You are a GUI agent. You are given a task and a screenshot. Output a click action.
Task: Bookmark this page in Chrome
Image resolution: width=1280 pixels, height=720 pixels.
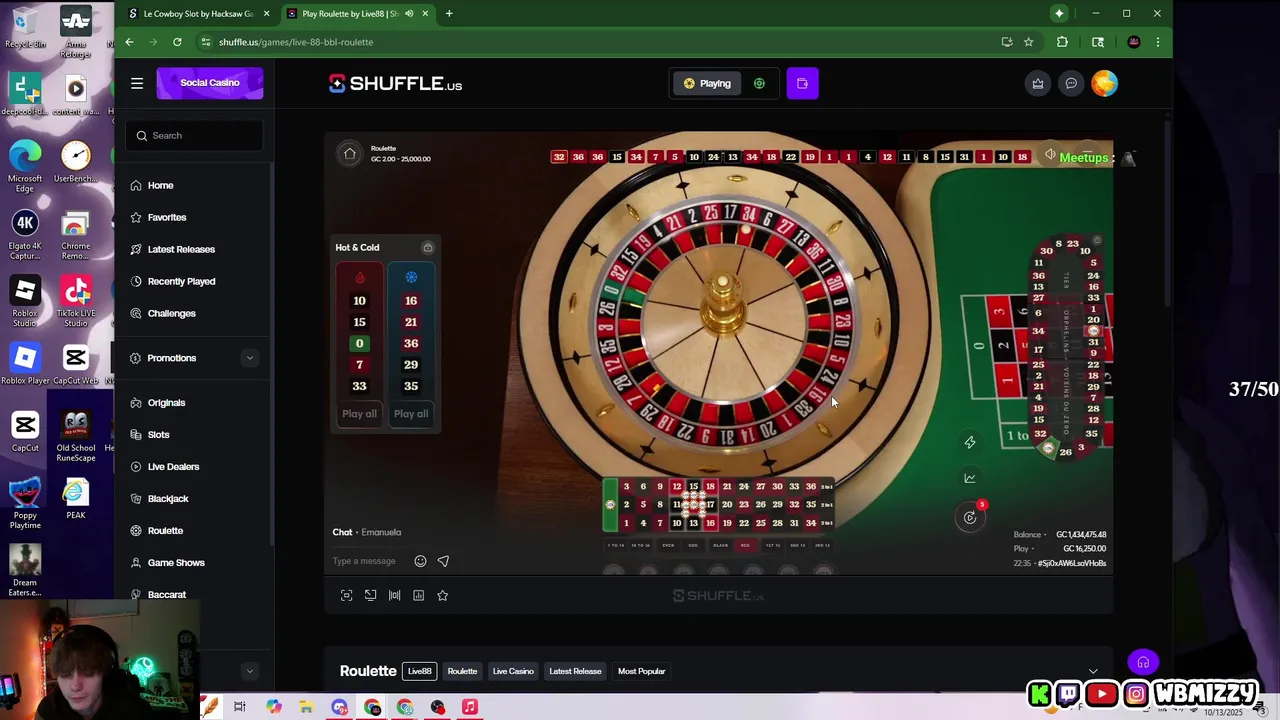(x=1028, y=42)
